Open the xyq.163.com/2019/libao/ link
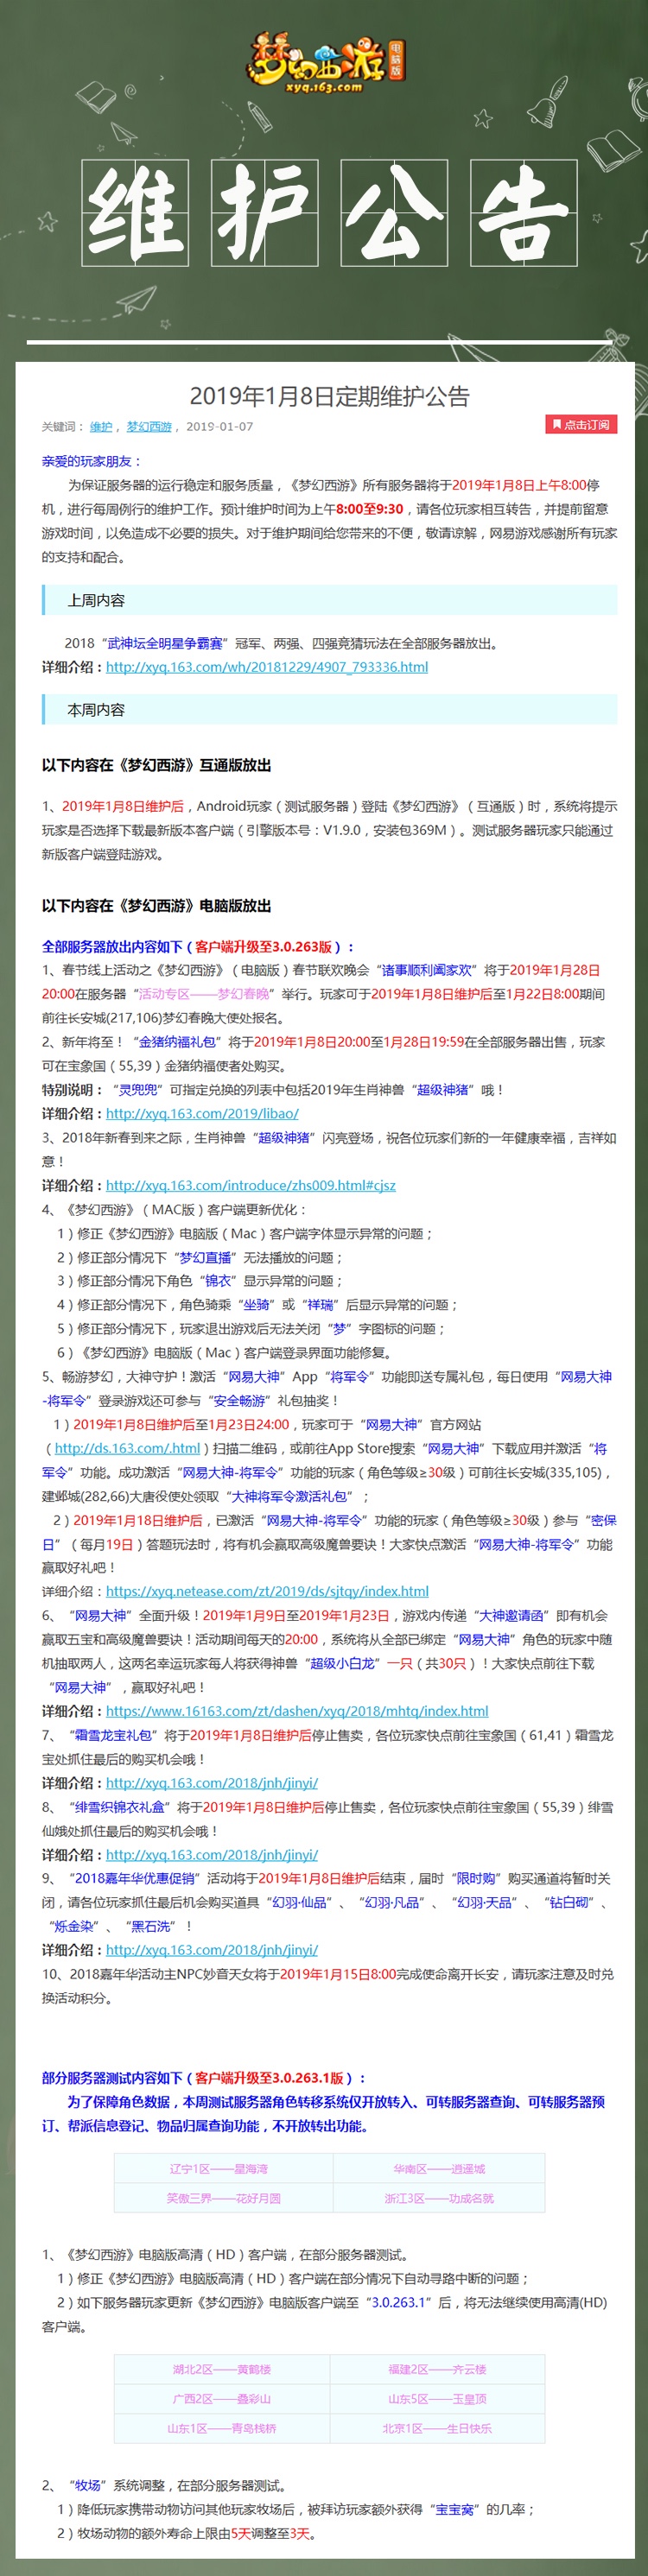 point(202,1113)
